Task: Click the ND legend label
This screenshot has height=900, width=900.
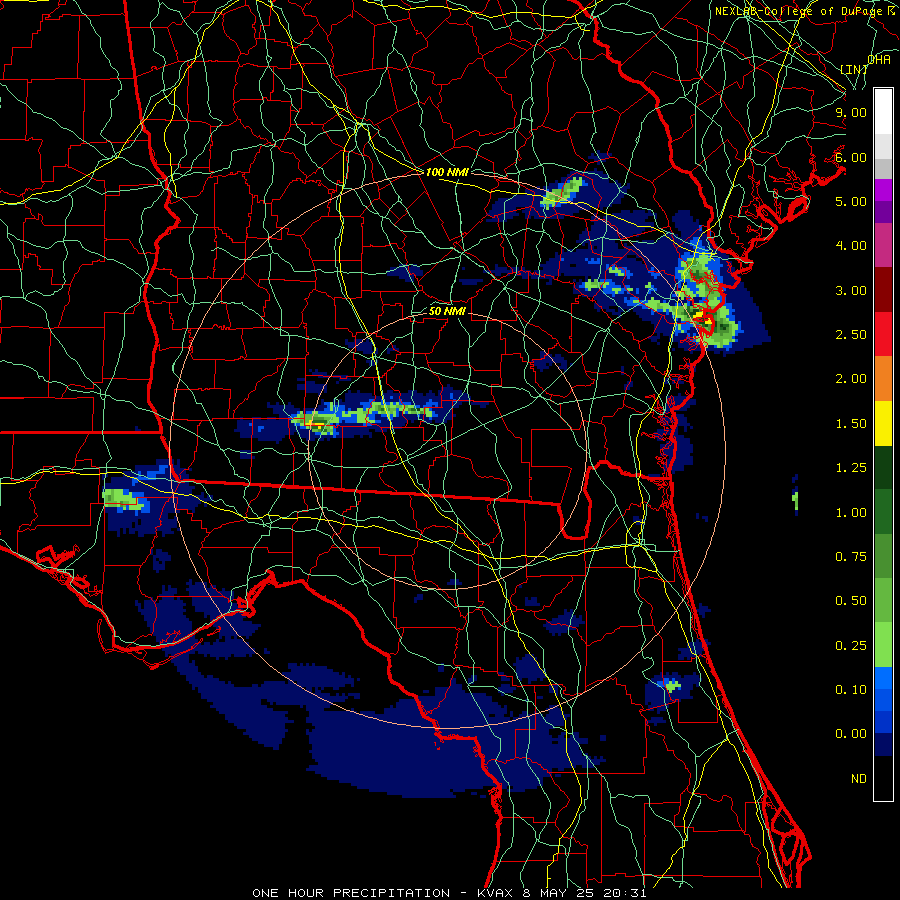Action: 859,779
